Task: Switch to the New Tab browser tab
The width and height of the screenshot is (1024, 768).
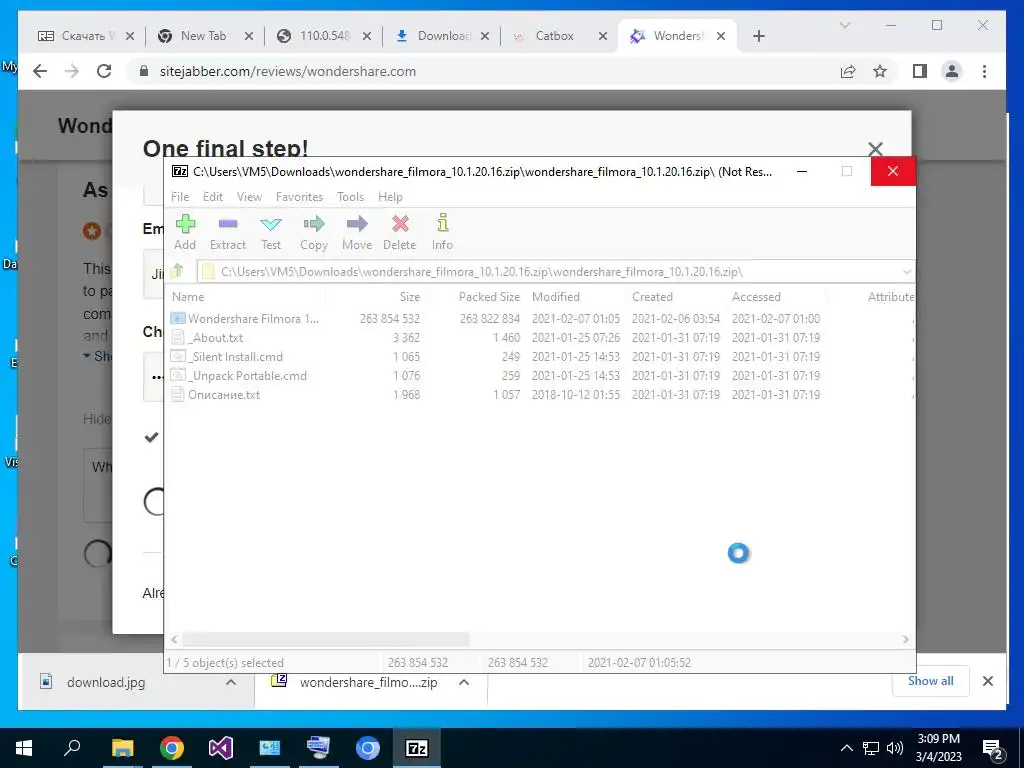Action: [x=203, y=36]
